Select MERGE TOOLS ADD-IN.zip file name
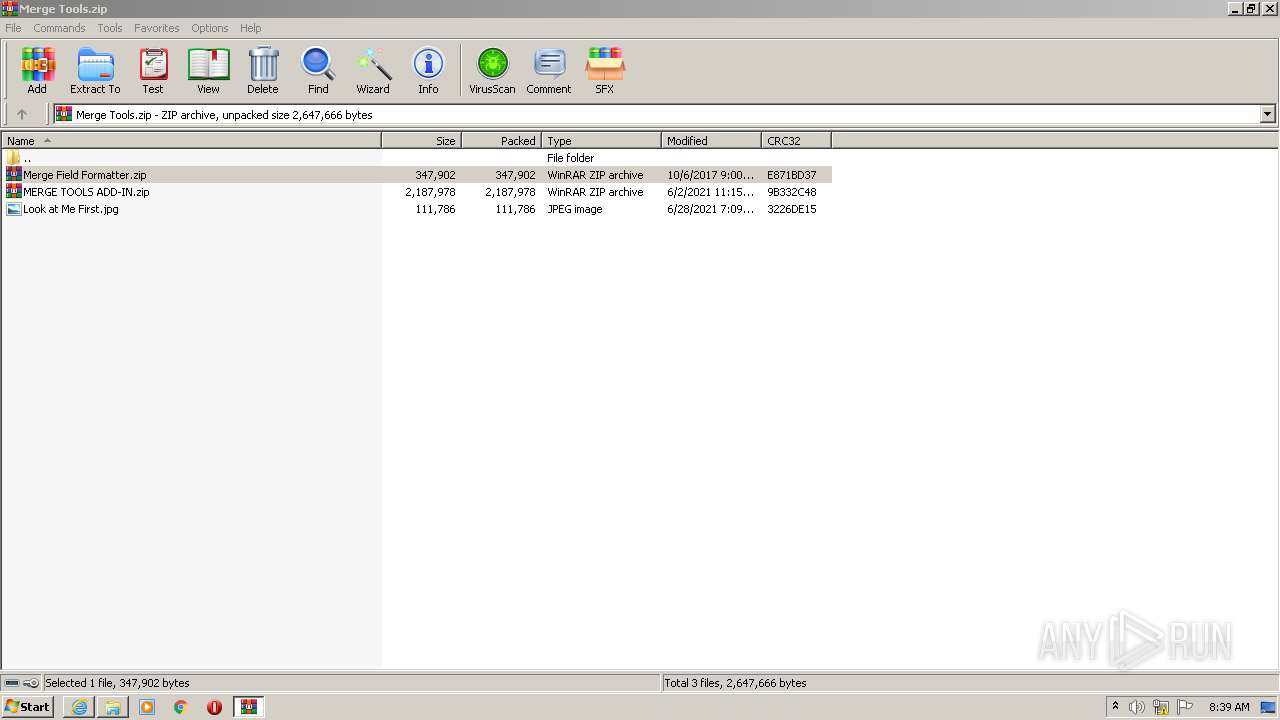 click(87, 192)
